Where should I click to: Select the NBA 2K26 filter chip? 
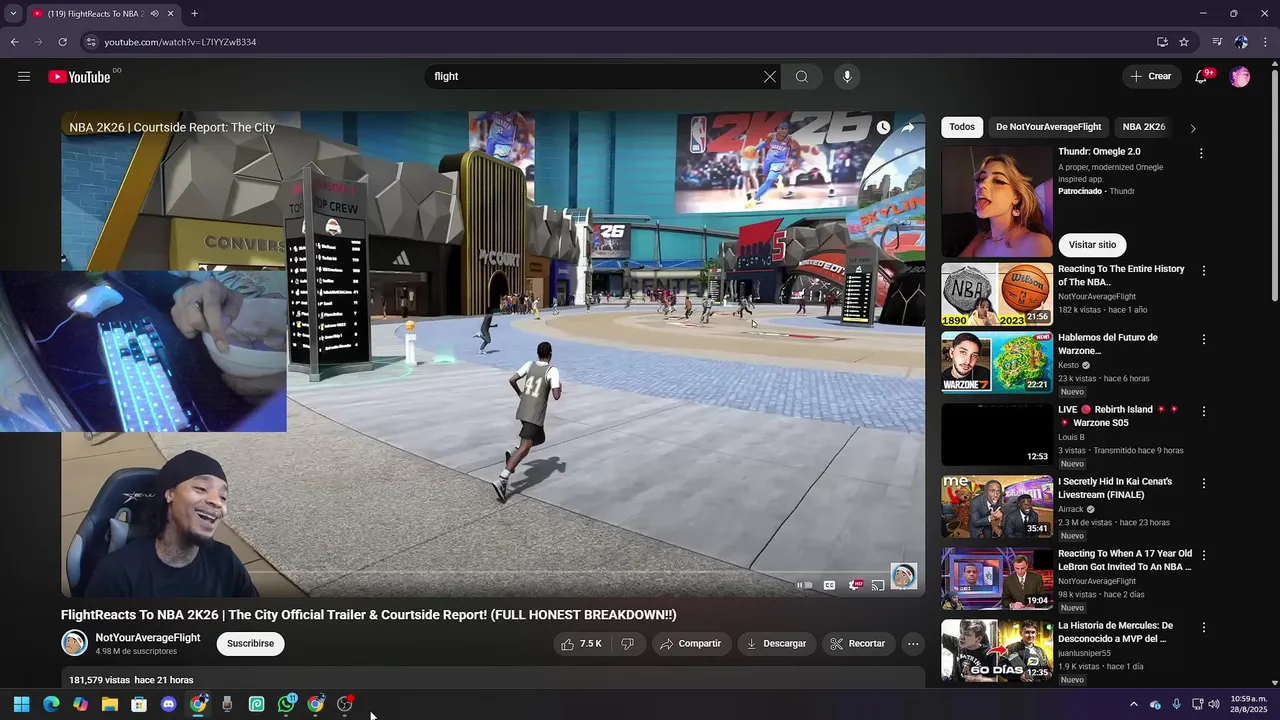[1143, 127]
